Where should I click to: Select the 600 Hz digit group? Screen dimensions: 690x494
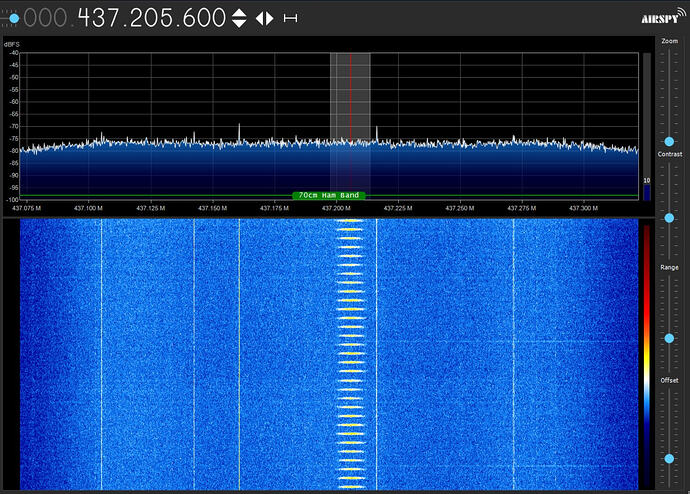click(x=203, y=18)
